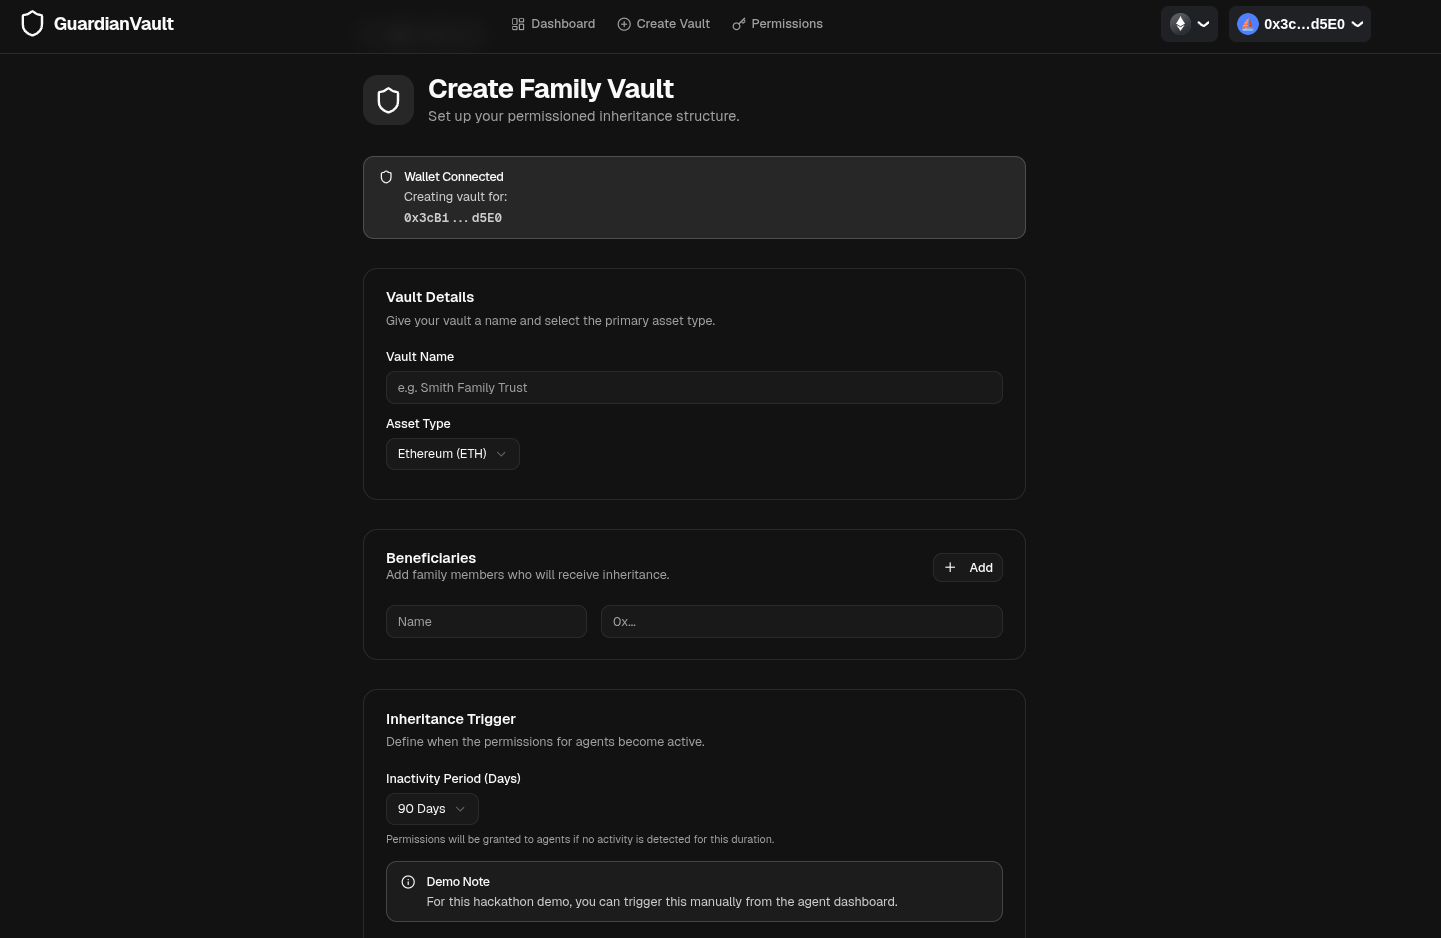Click the Dashboard grid icon
The image size is (1441, 938).
click(x=518, y=24)
